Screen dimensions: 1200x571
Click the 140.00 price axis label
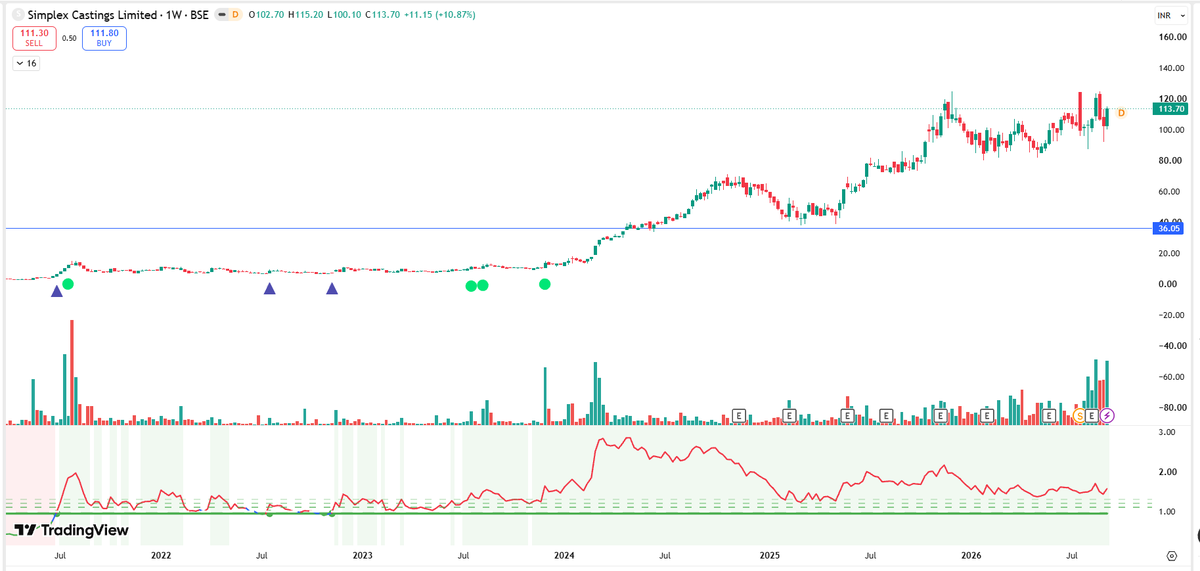click(x=1171, y=68)
